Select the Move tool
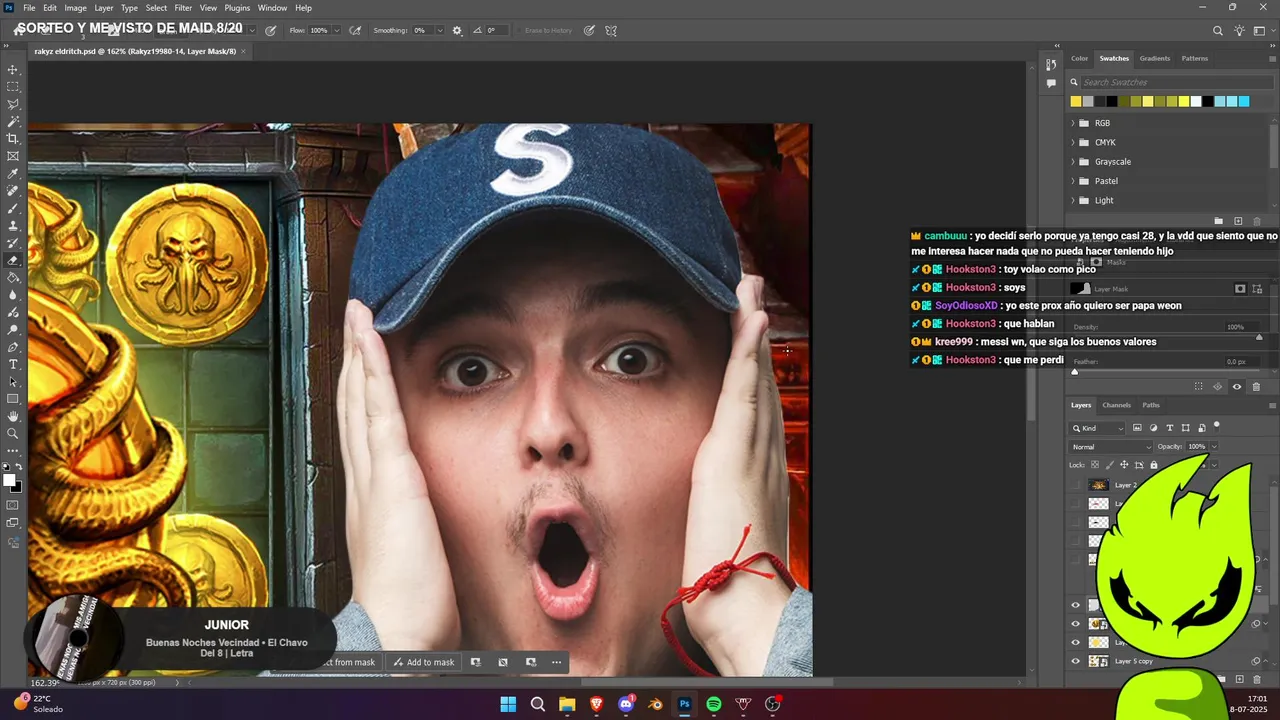The width and height of the screenshot is (1280, 720). (x=13, y=70)
